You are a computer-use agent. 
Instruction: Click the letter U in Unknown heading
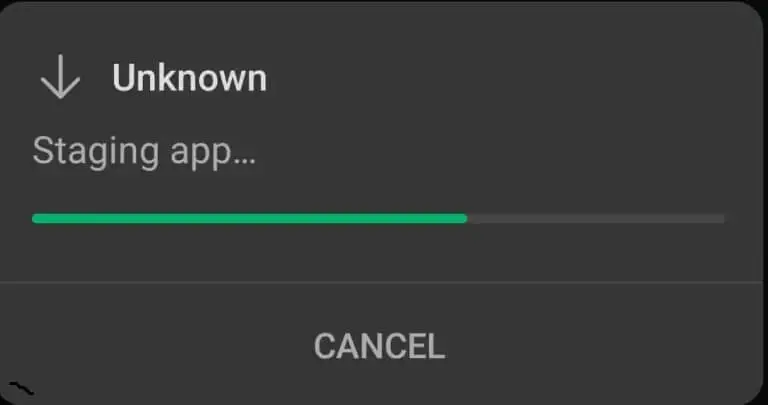point(122,78)
